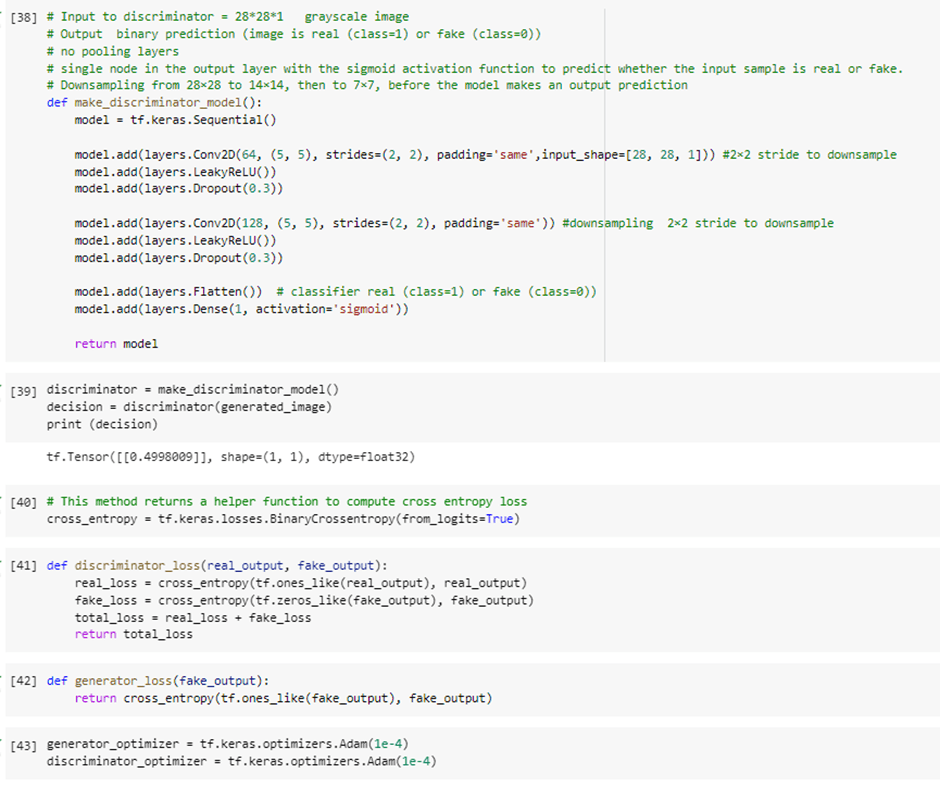Click the 'return model' line
The height and width of the screenshot is (786, 940).
pos(116,344)
